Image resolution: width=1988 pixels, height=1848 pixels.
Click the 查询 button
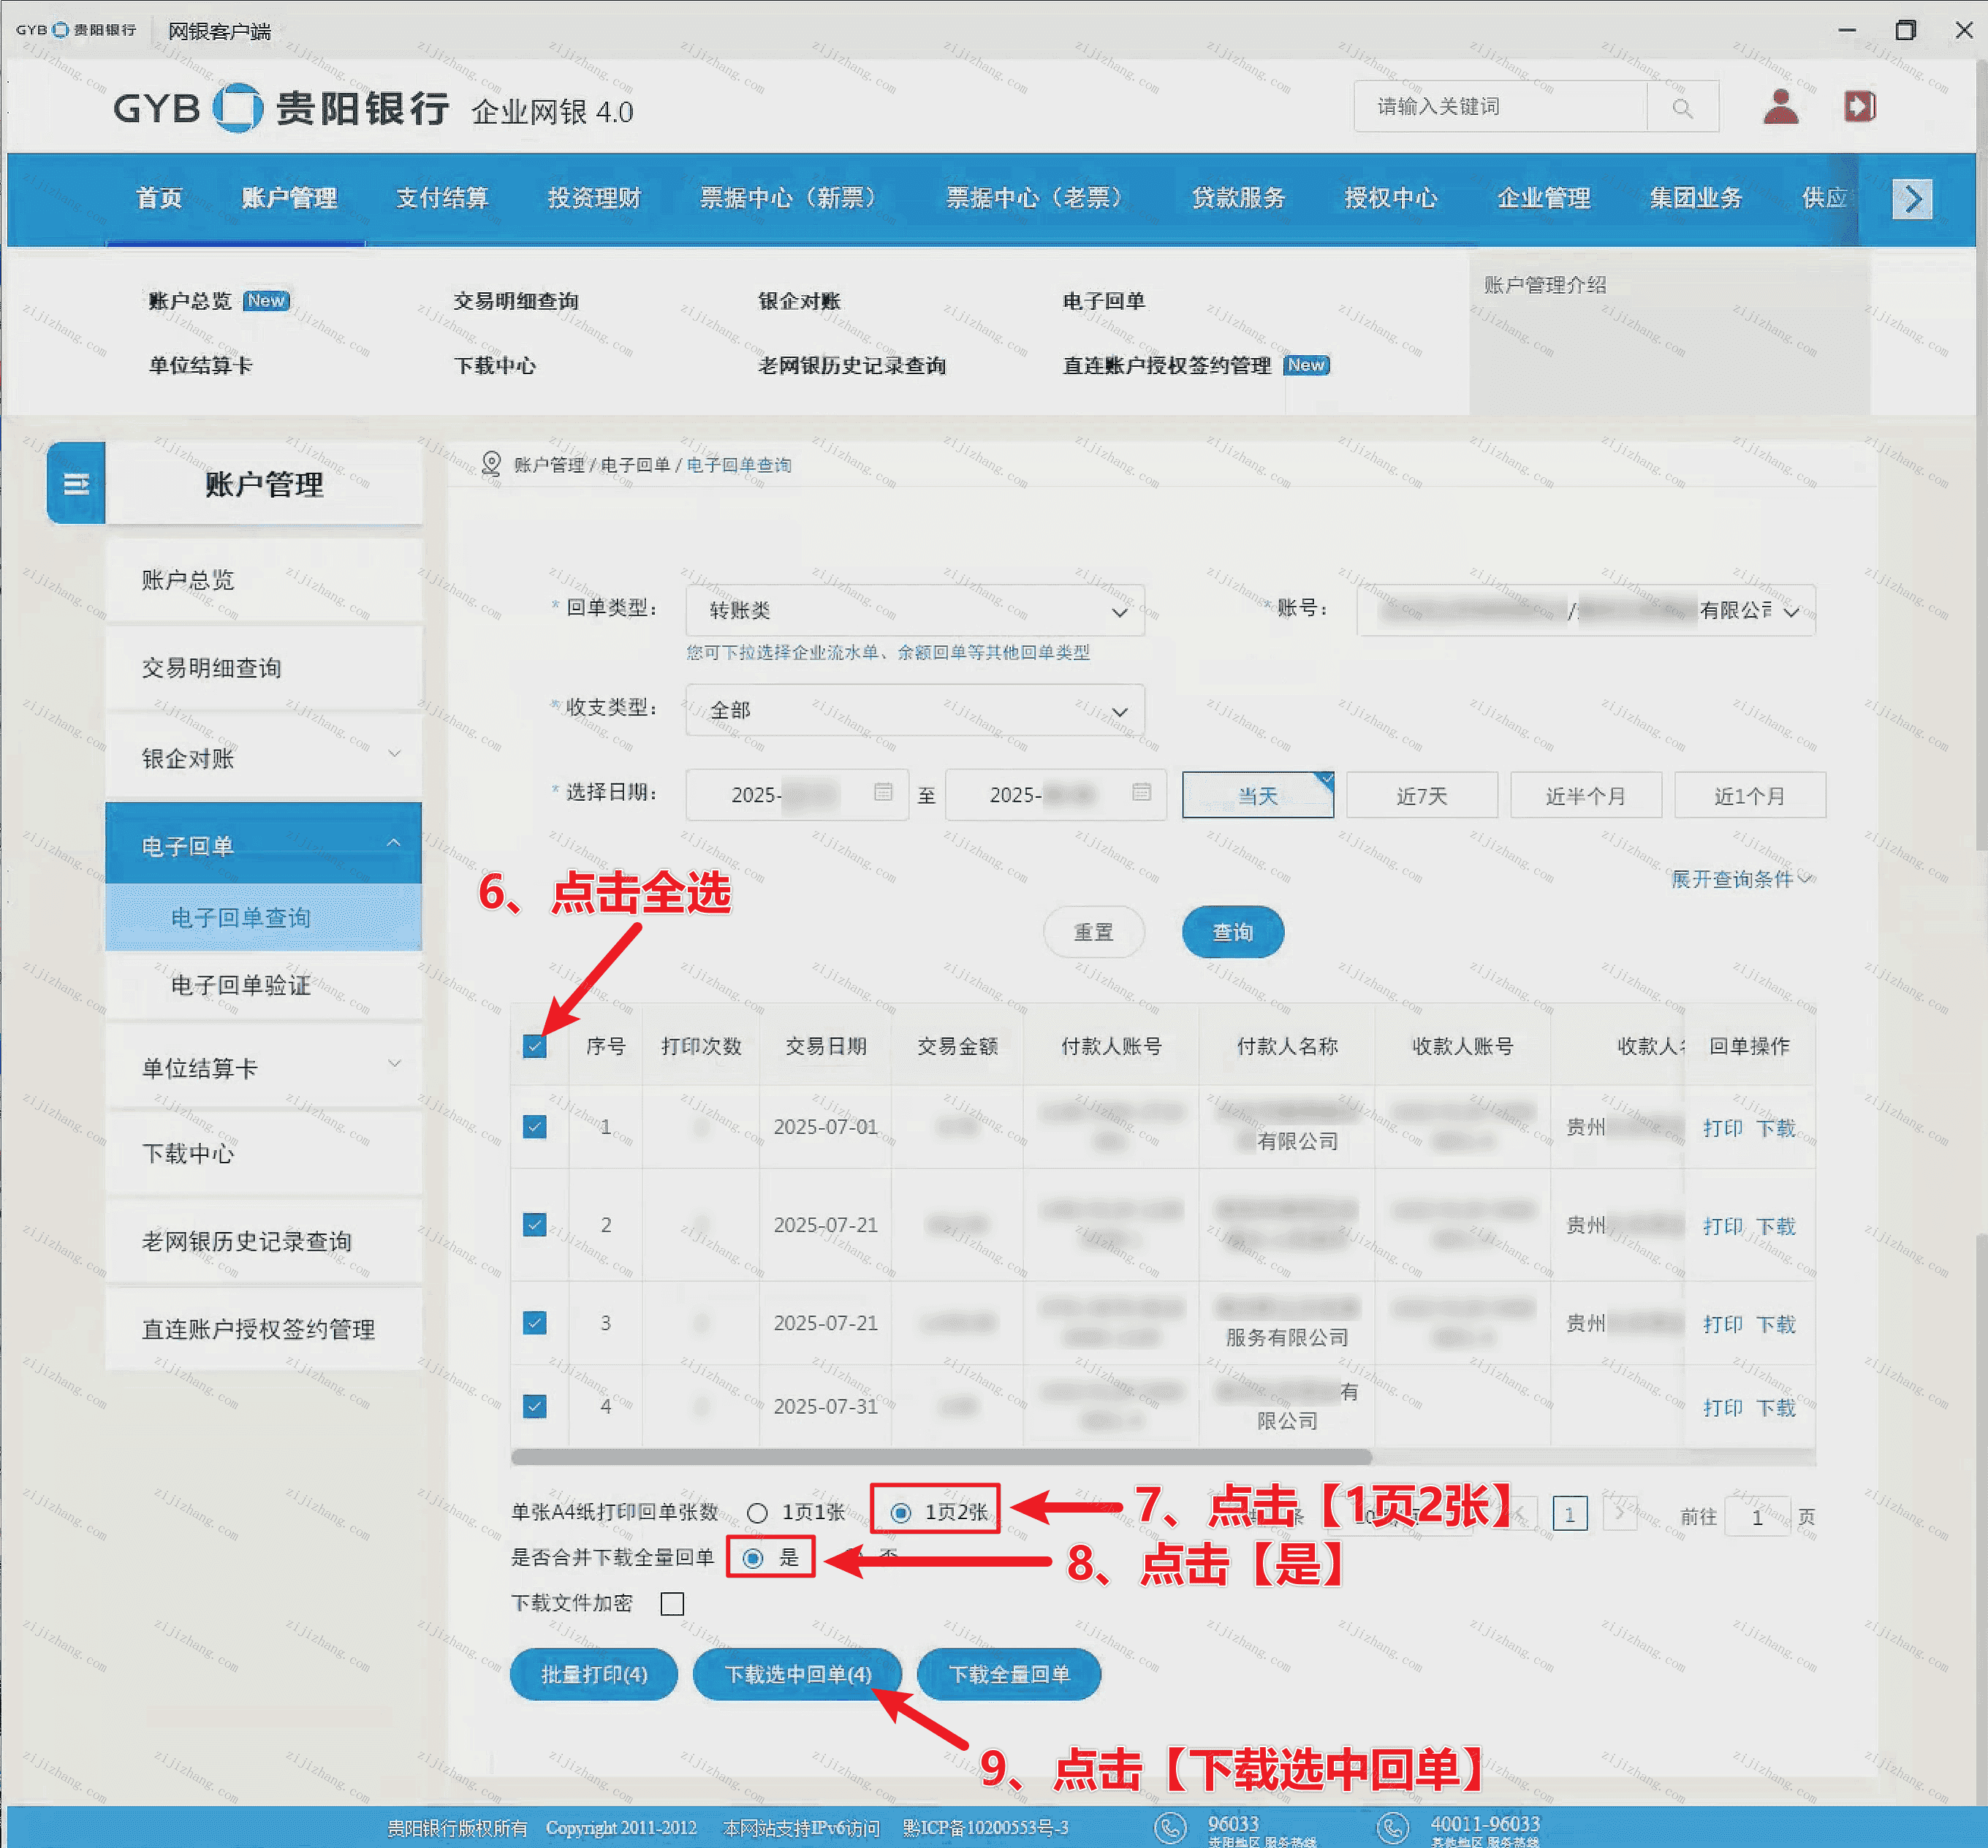coord(1232,932)
